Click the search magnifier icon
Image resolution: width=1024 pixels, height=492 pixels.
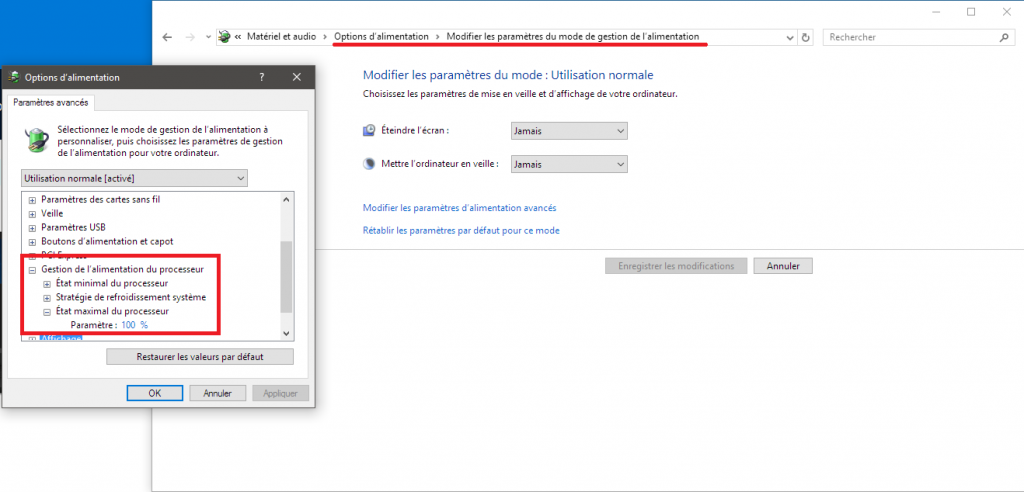point(1004,38)
